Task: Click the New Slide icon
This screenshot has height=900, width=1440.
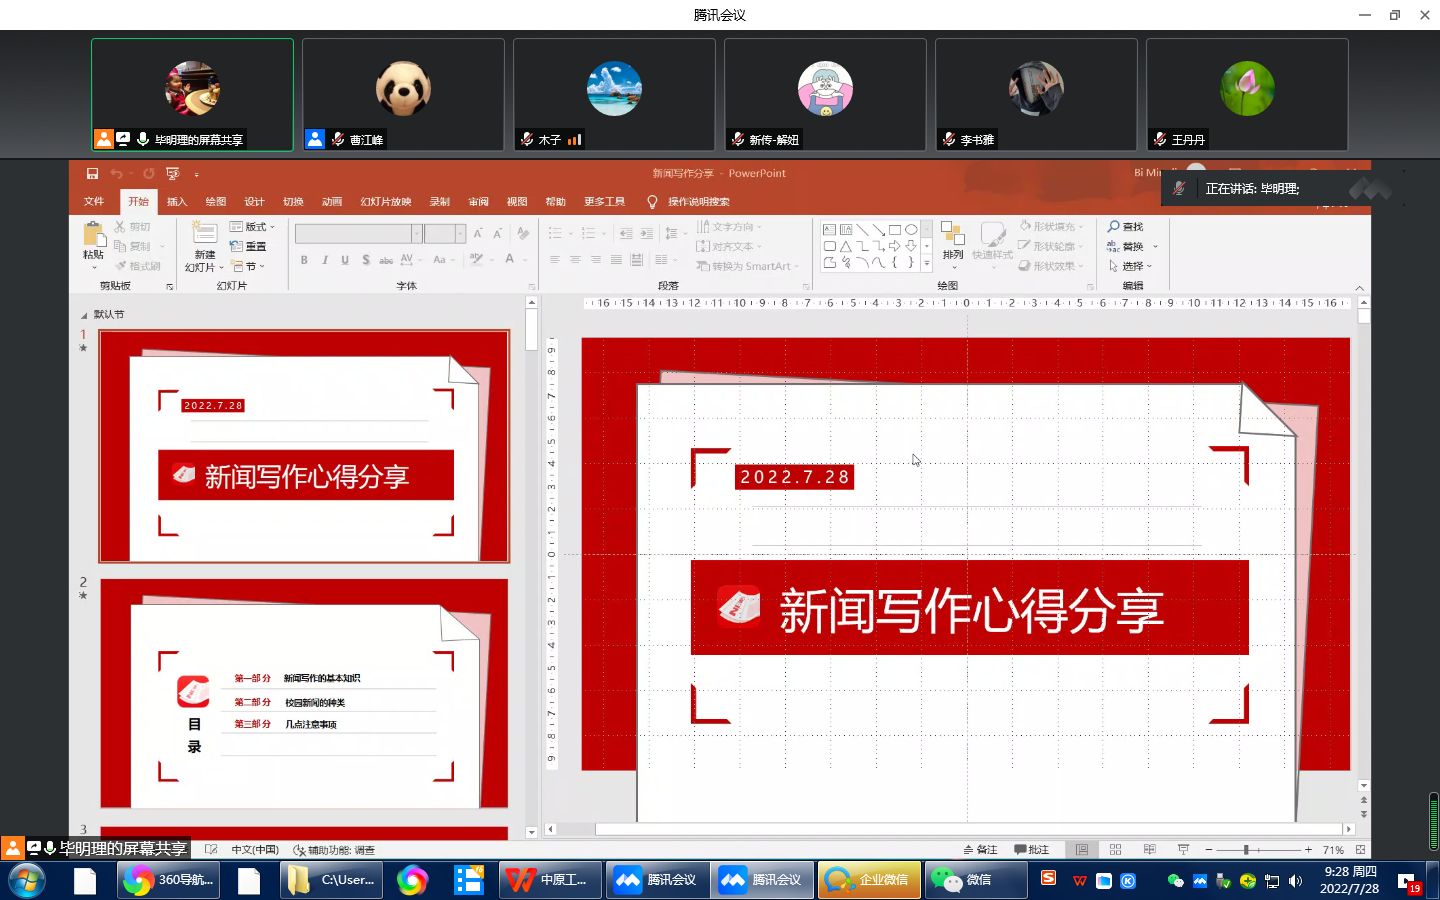Action: [204, 236]
